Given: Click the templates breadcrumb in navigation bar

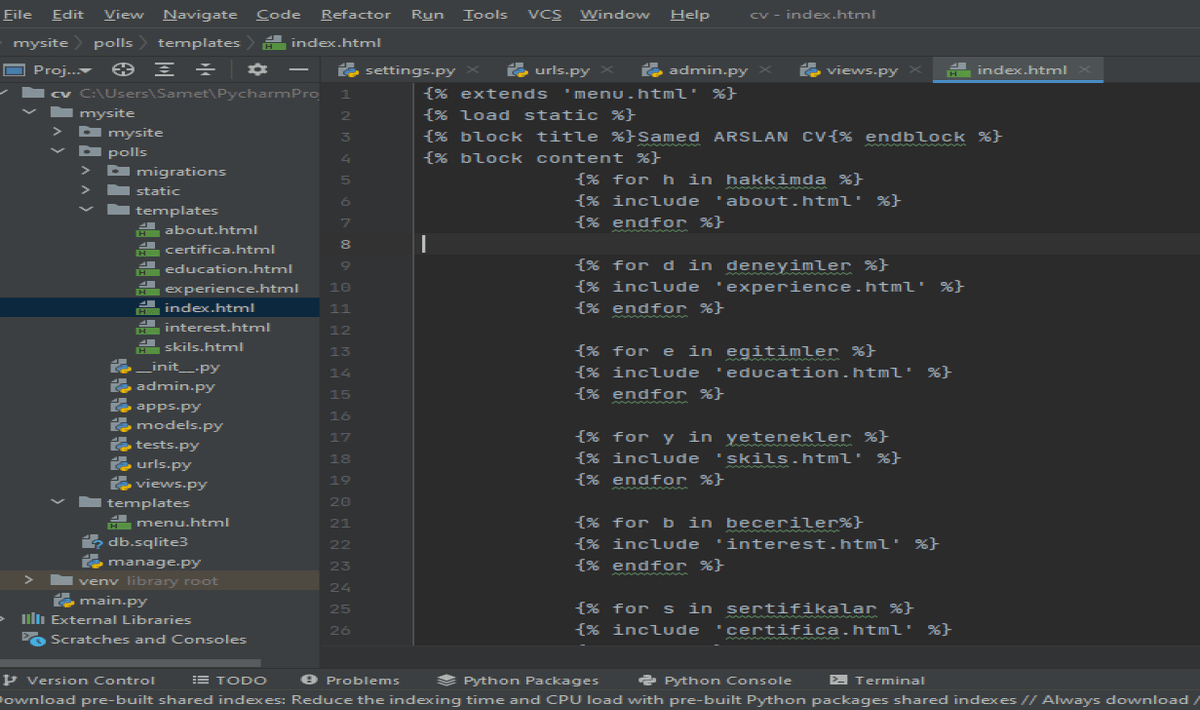Looking at the screenshot, I should pyautogui.click(x=199, y=43).
